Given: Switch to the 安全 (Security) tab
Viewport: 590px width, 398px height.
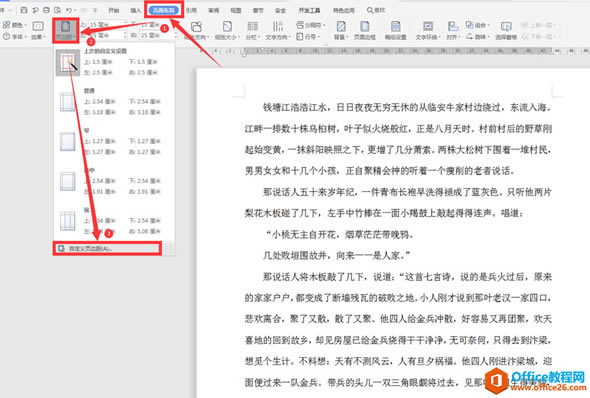Looking at the screenshot, I should [280, 10].
